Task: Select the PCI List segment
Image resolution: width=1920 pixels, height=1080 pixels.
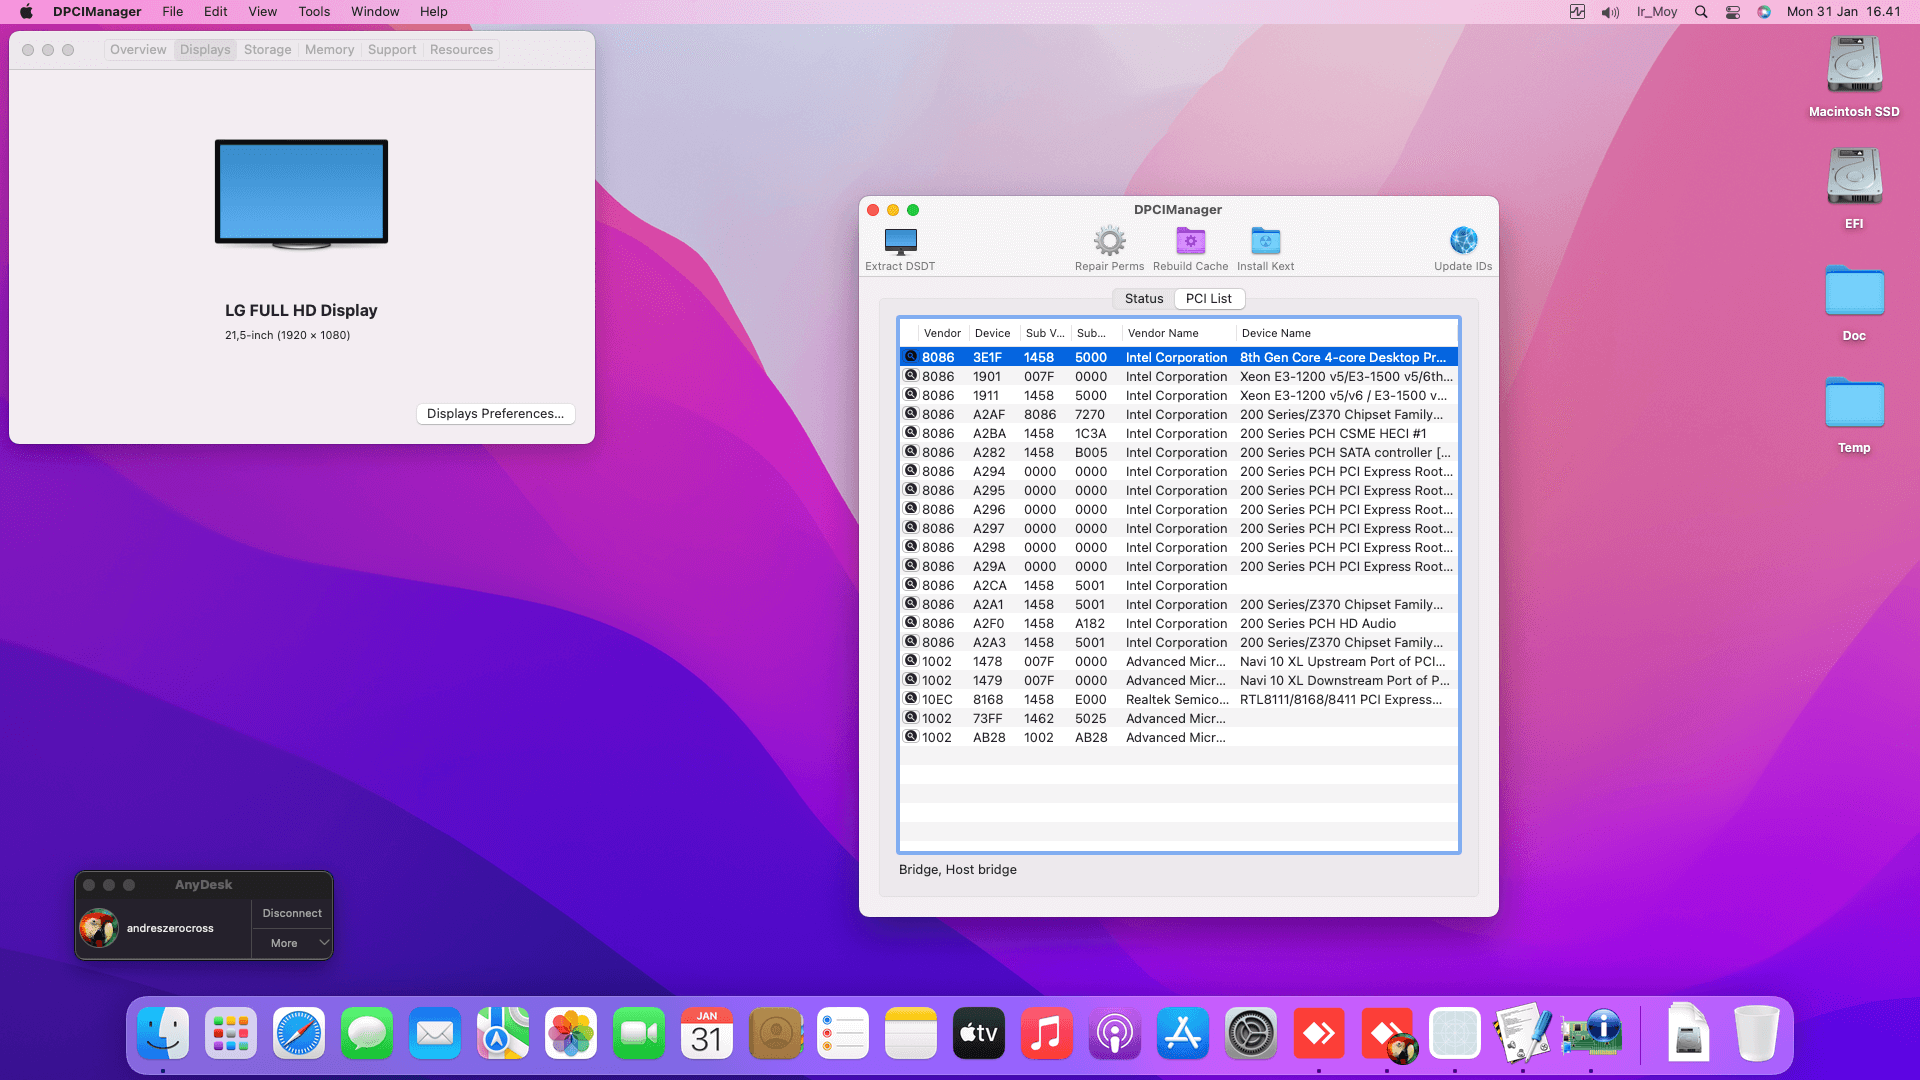Action: pos(1208,299)
